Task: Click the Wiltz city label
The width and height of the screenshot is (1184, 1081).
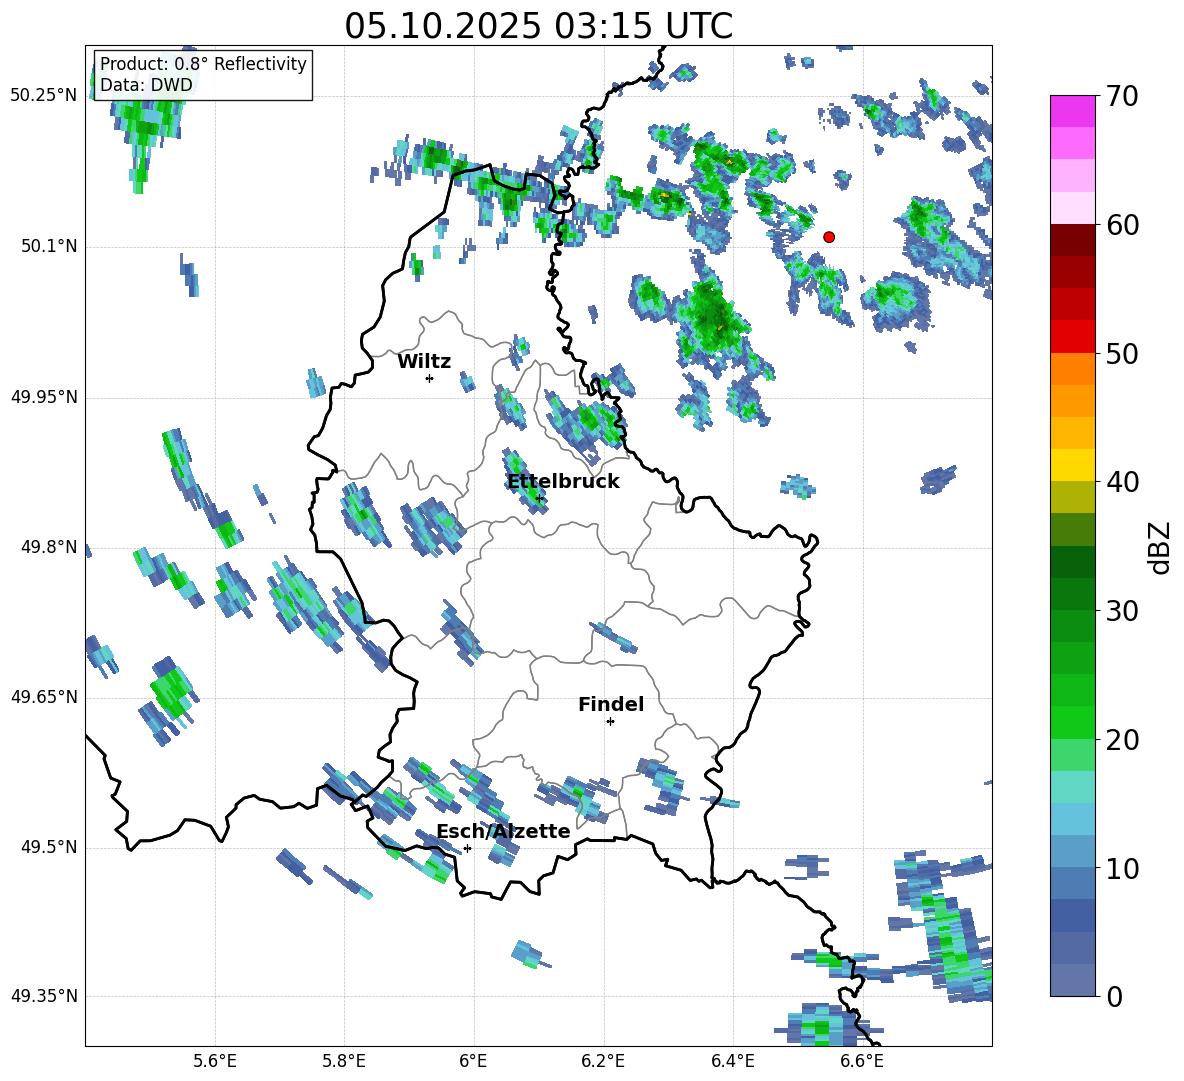Action: click(x=424, y=362)
